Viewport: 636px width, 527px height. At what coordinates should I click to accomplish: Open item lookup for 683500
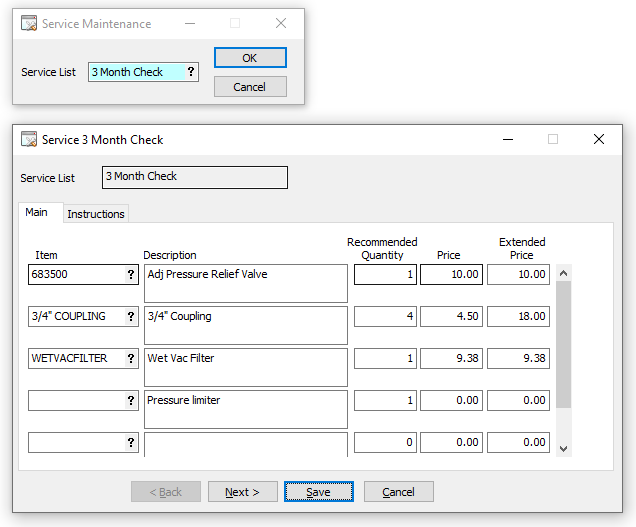[130, 275]
